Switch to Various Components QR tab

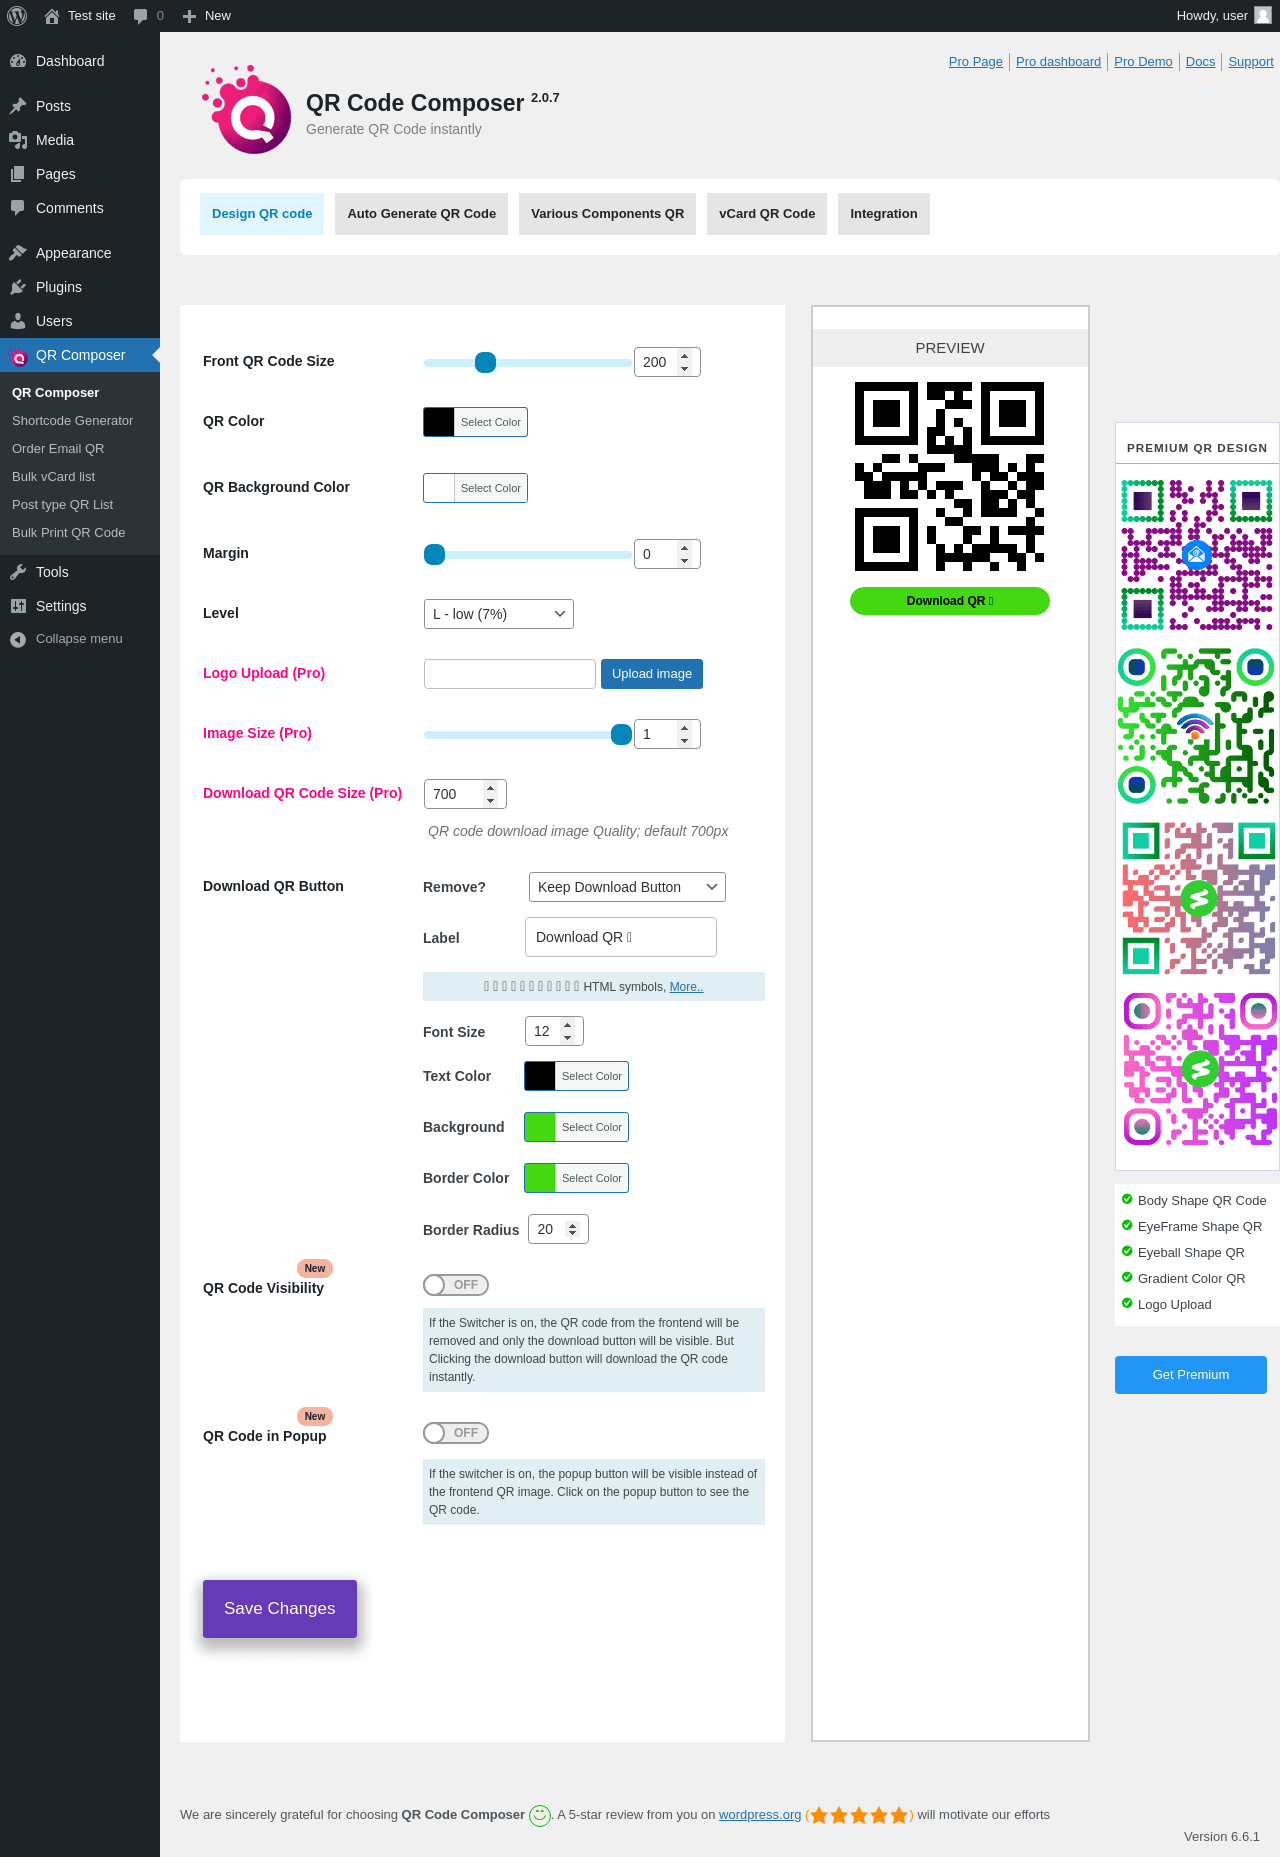click(608, 214)
